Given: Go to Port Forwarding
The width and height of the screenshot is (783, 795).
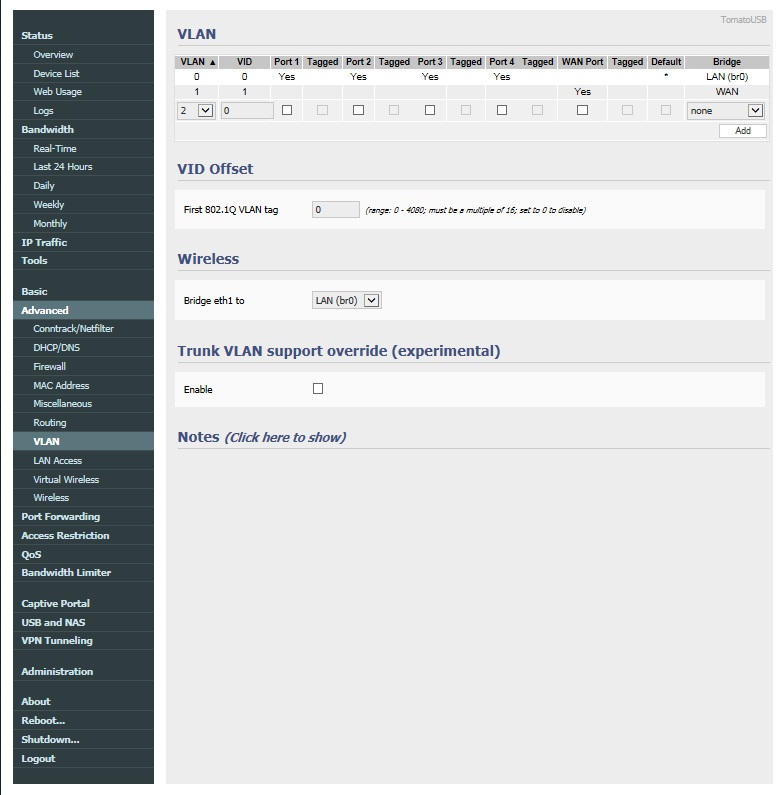Looking at the screenshot, I should click(x=60, y=517).
